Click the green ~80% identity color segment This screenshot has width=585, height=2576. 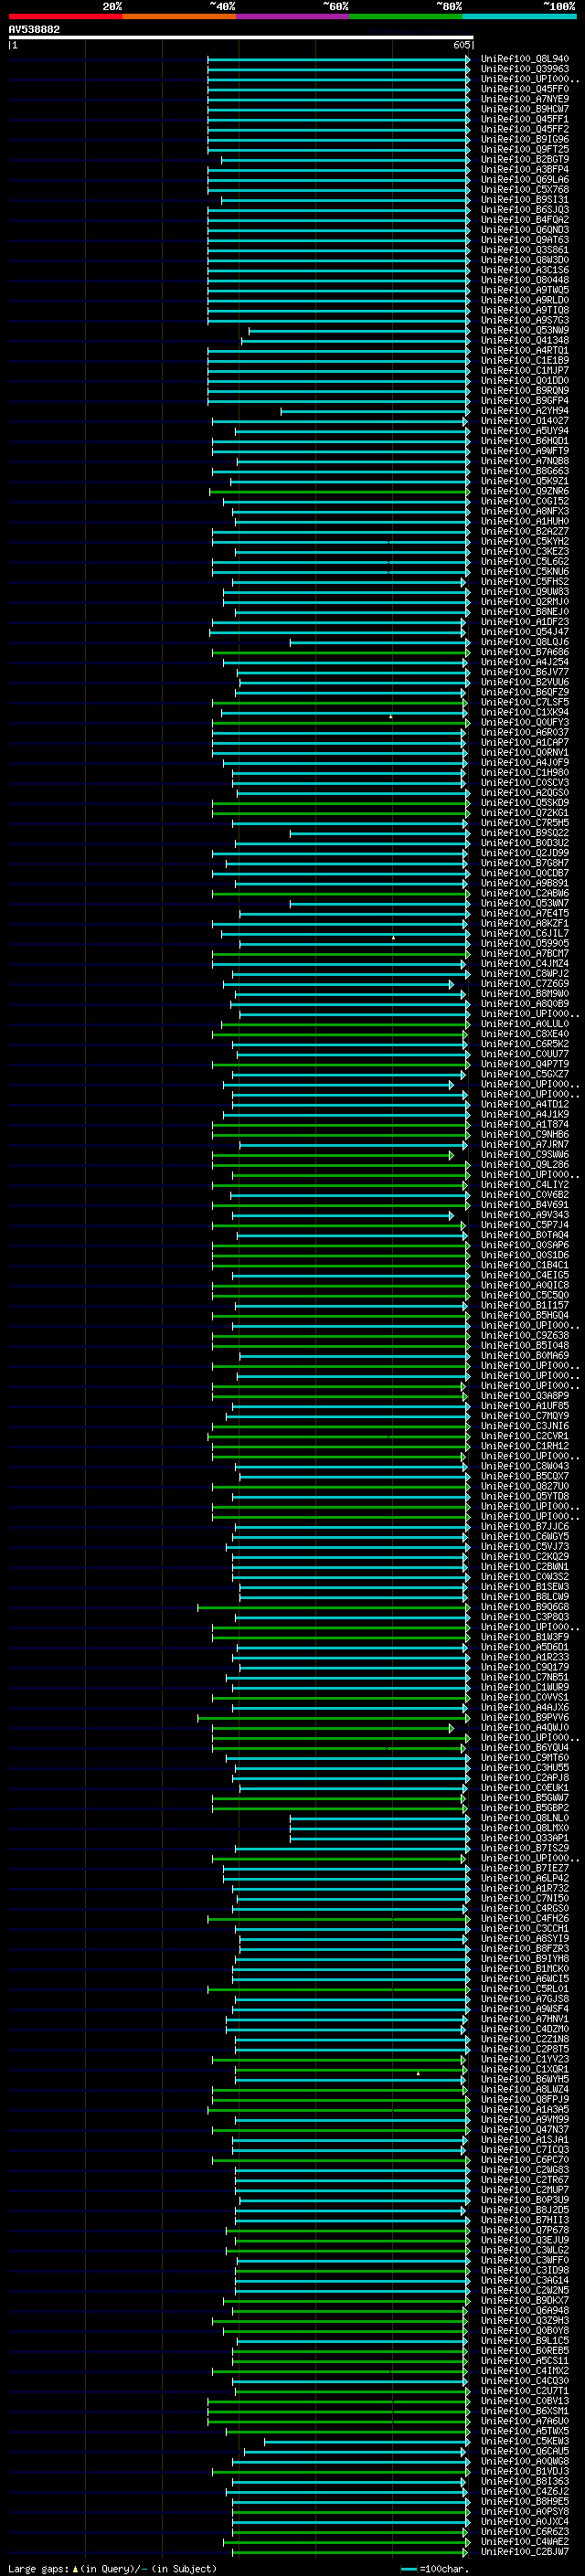click(406, 16)
